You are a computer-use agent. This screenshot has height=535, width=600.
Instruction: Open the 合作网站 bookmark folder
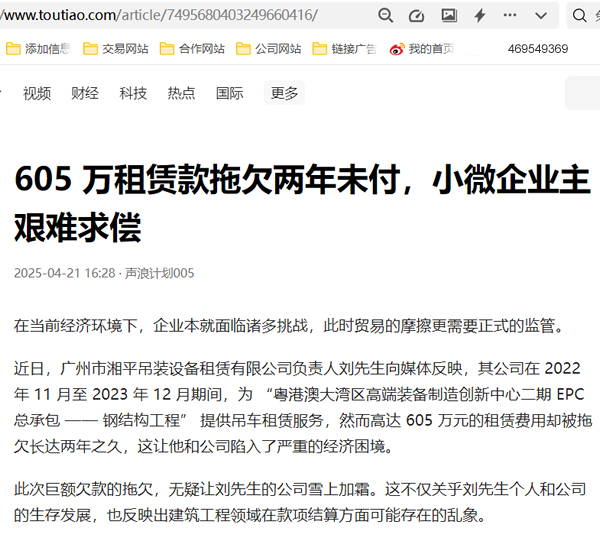[x=192, y=49]
